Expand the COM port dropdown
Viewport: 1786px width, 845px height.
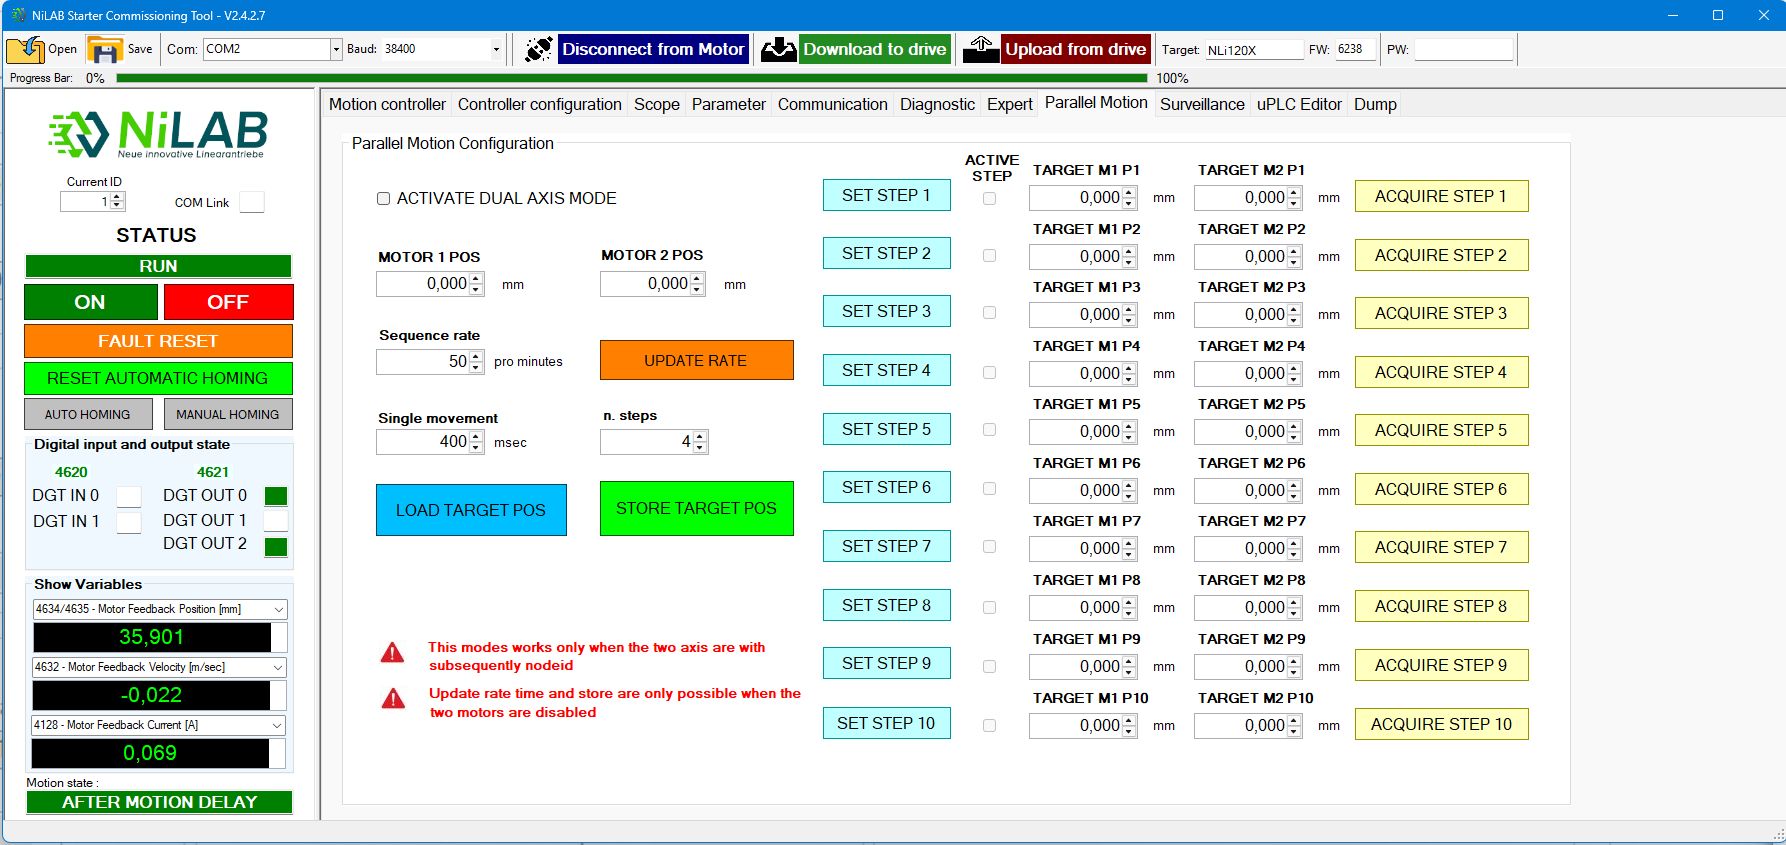(336, 49)
